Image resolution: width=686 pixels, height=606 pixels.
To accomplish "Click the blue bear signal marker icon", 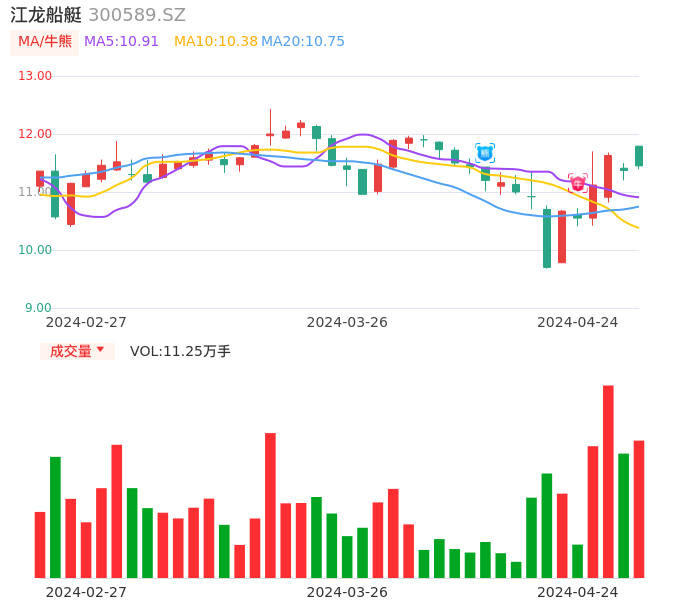I will pyautogui.click(x=485, y=153).
